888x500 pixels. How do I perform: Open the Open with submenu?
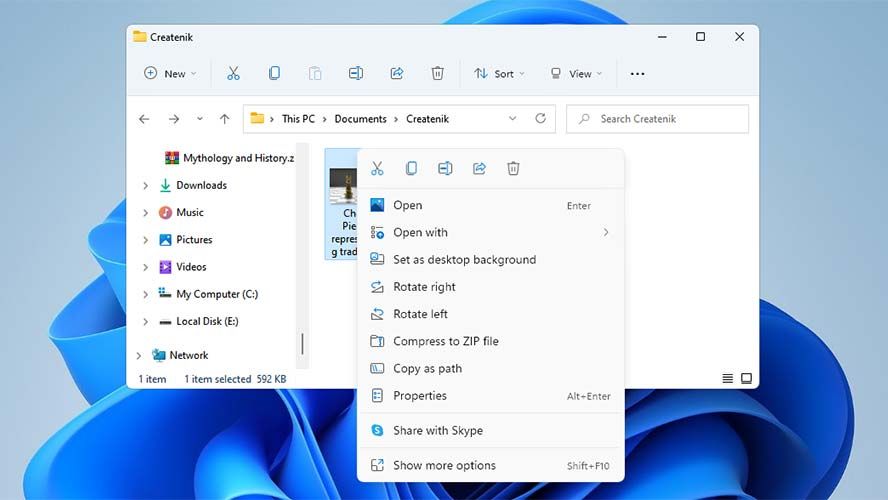(490, 232)
